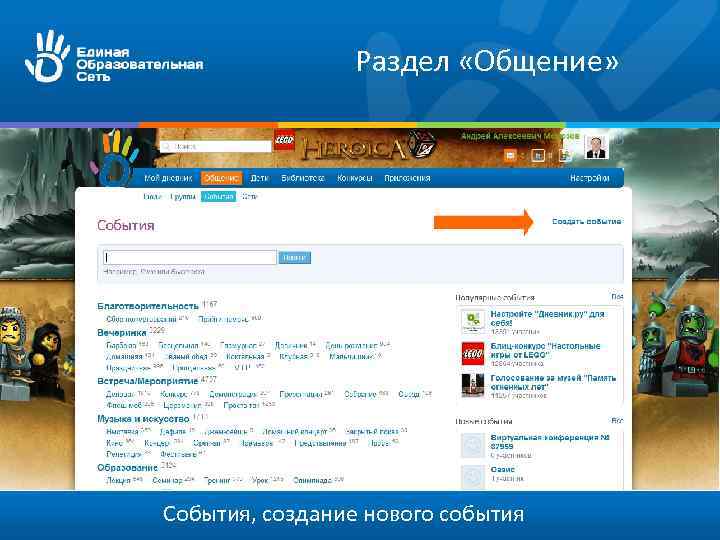Click the Dnevnik colorful hand logo
This screenshot has width=720, height=540.
(114, 158)
